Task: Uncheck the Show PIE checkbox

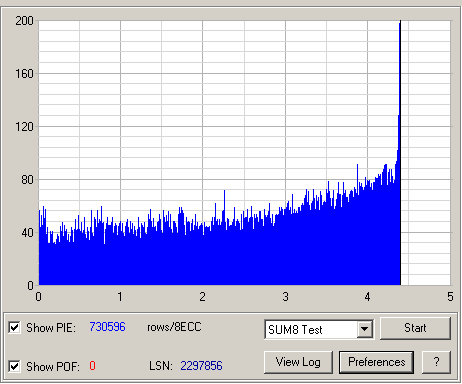Action: tap(14, 328)
